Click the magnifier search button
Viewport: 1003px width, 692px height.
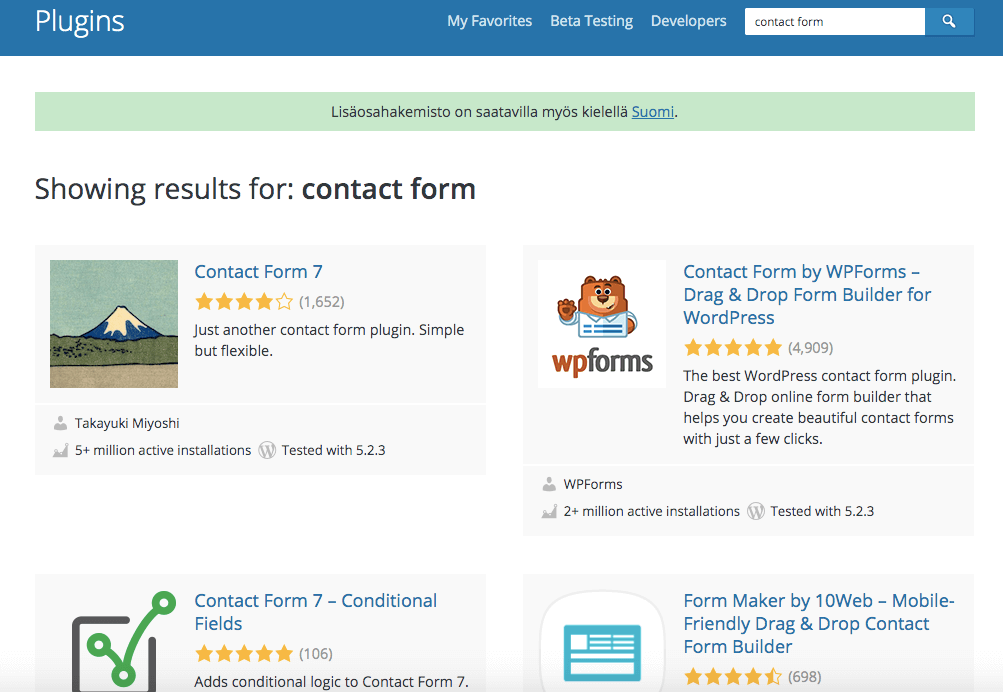click(949, 22)
